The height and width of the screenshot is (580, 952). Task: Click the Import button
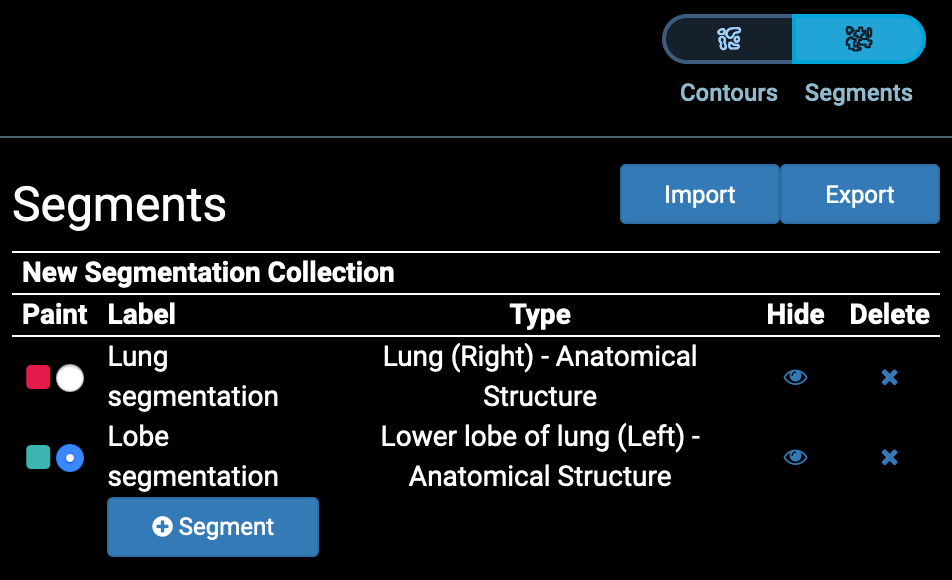(699, 194)
